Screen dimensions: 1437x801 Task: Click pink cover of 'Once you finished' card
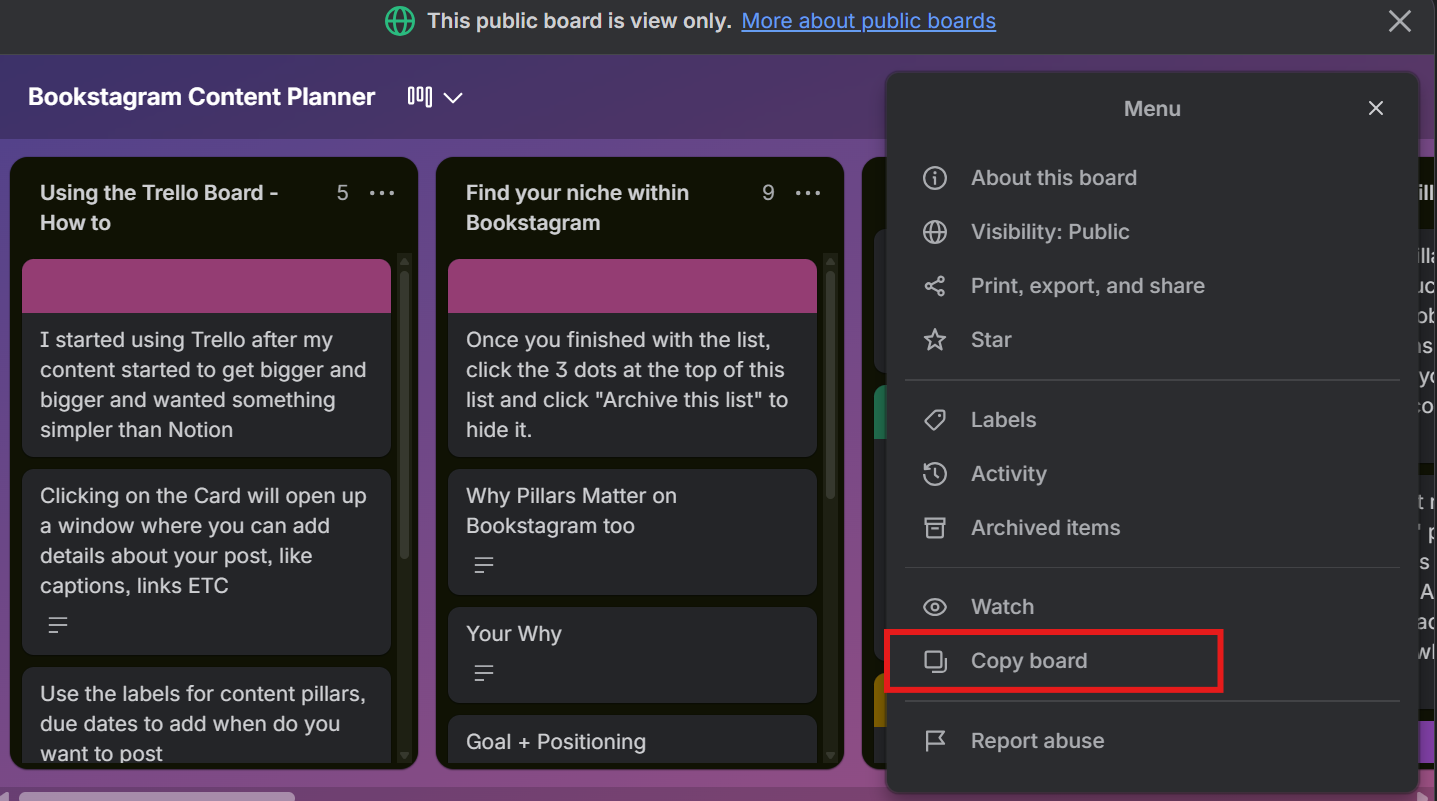632,286
